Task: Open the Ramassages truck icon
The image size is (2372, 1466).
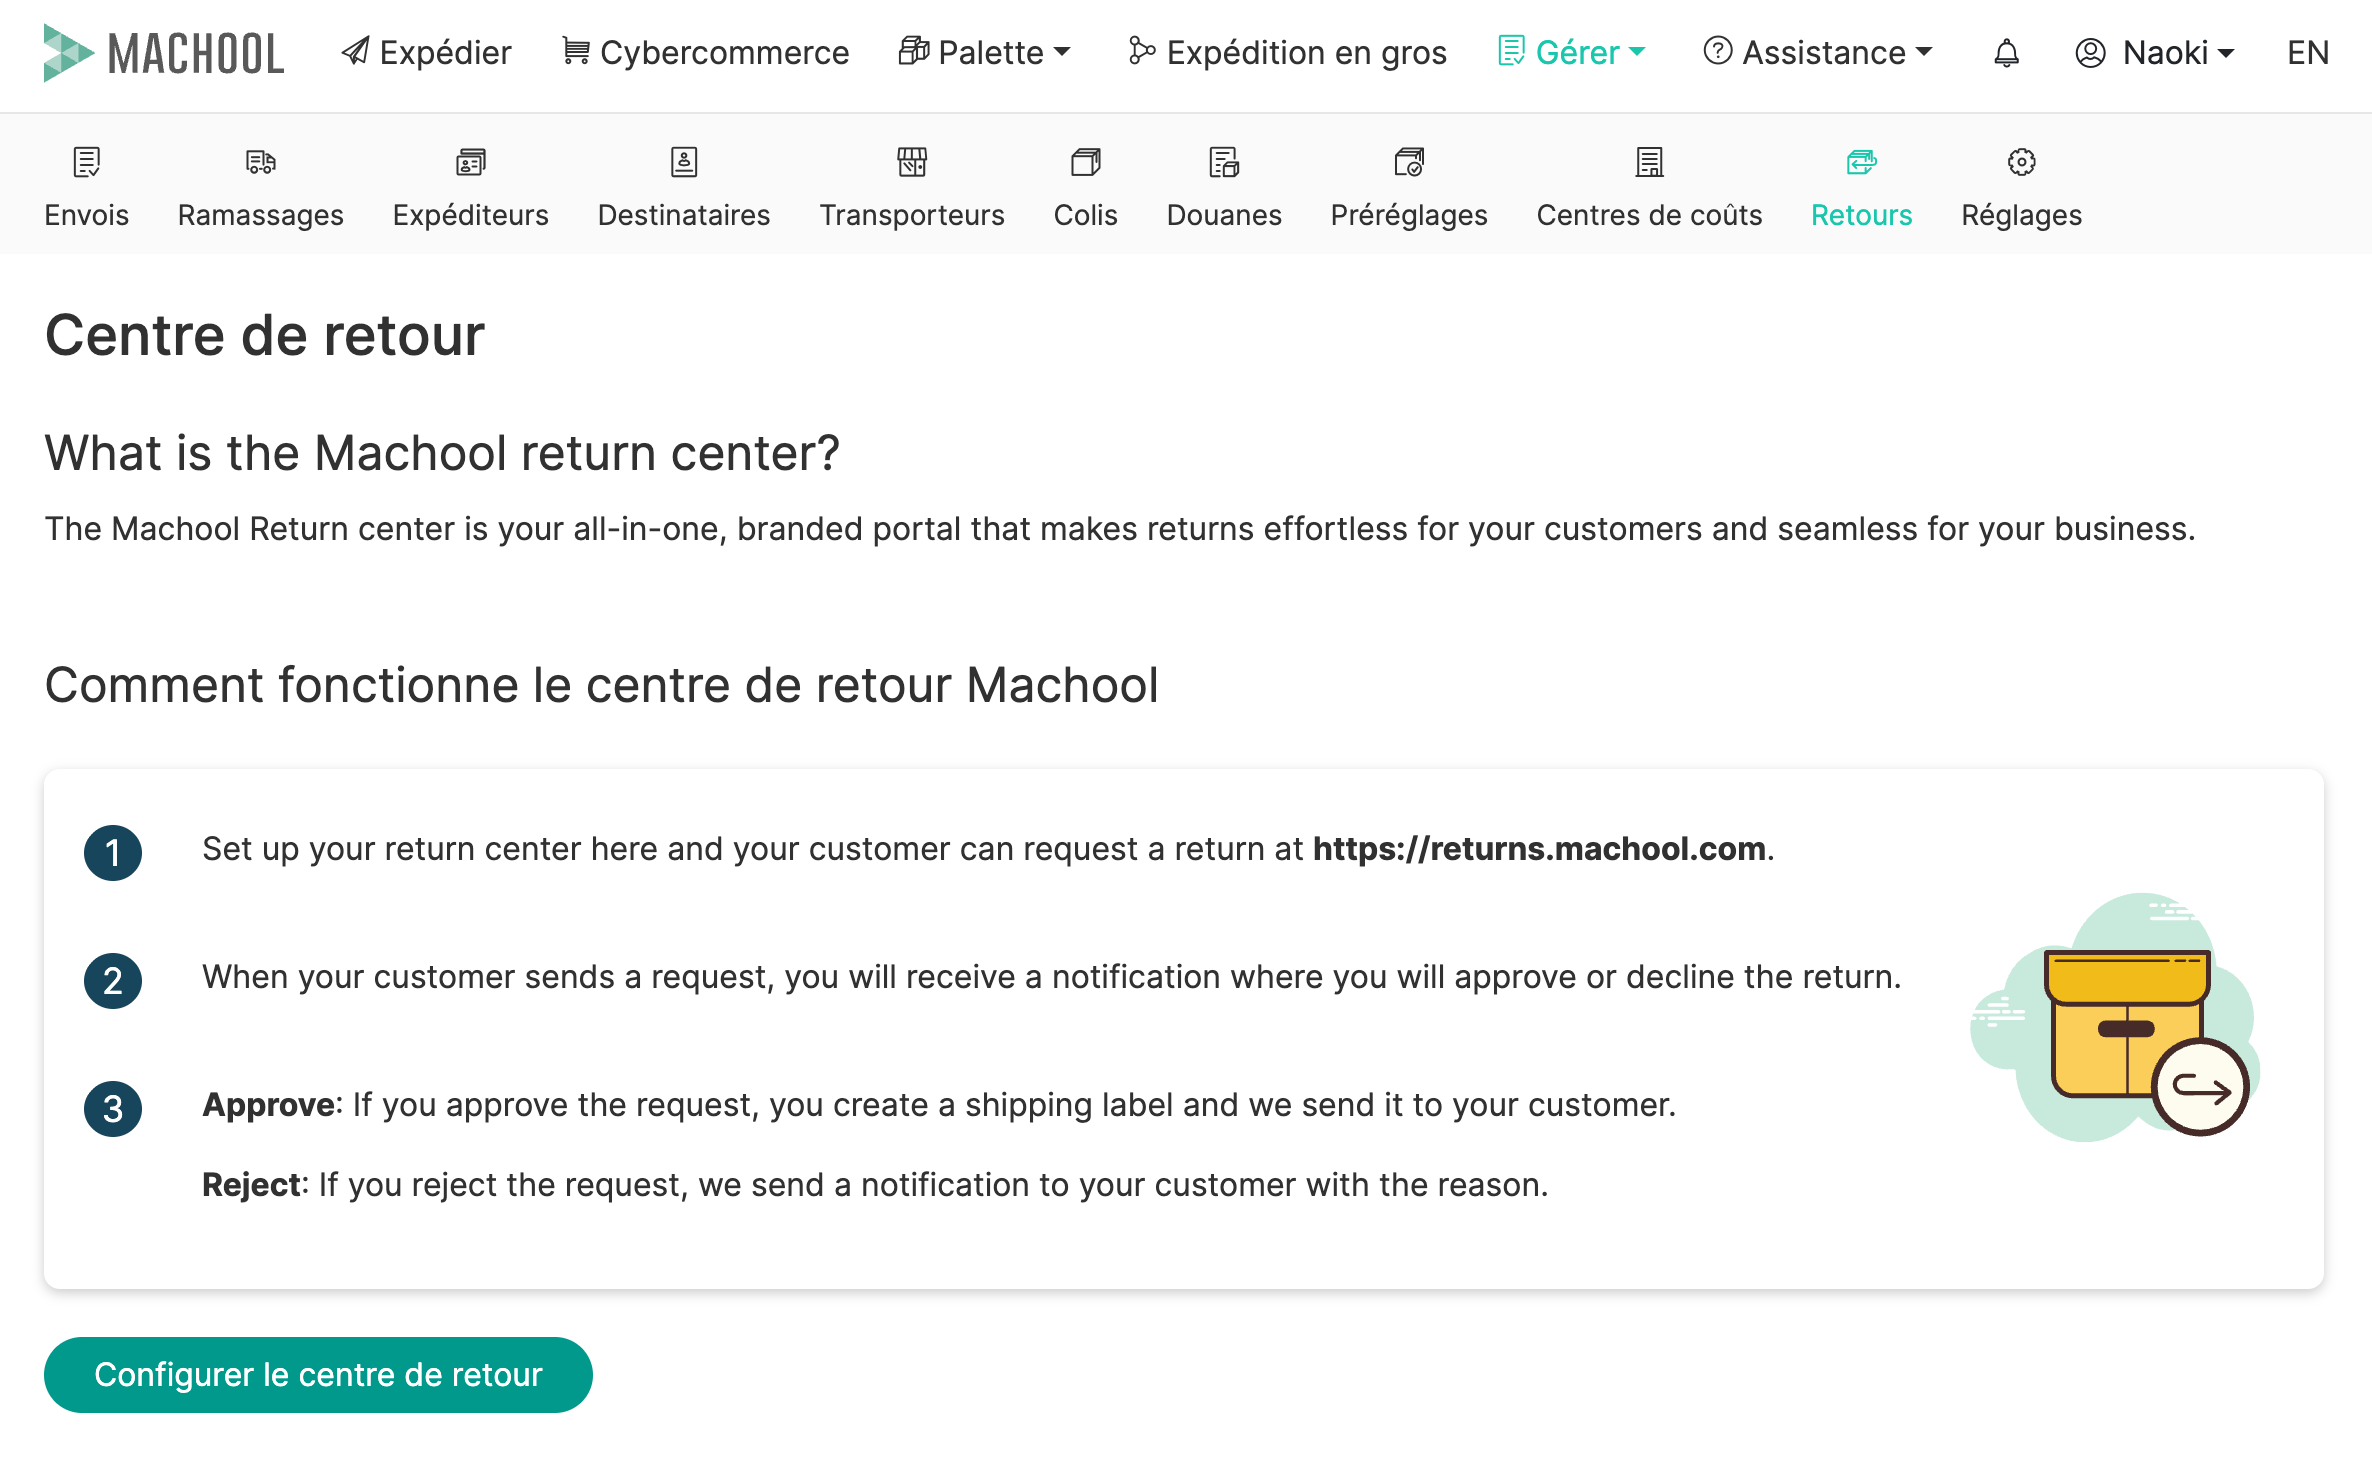Action: tap(261, 162)
